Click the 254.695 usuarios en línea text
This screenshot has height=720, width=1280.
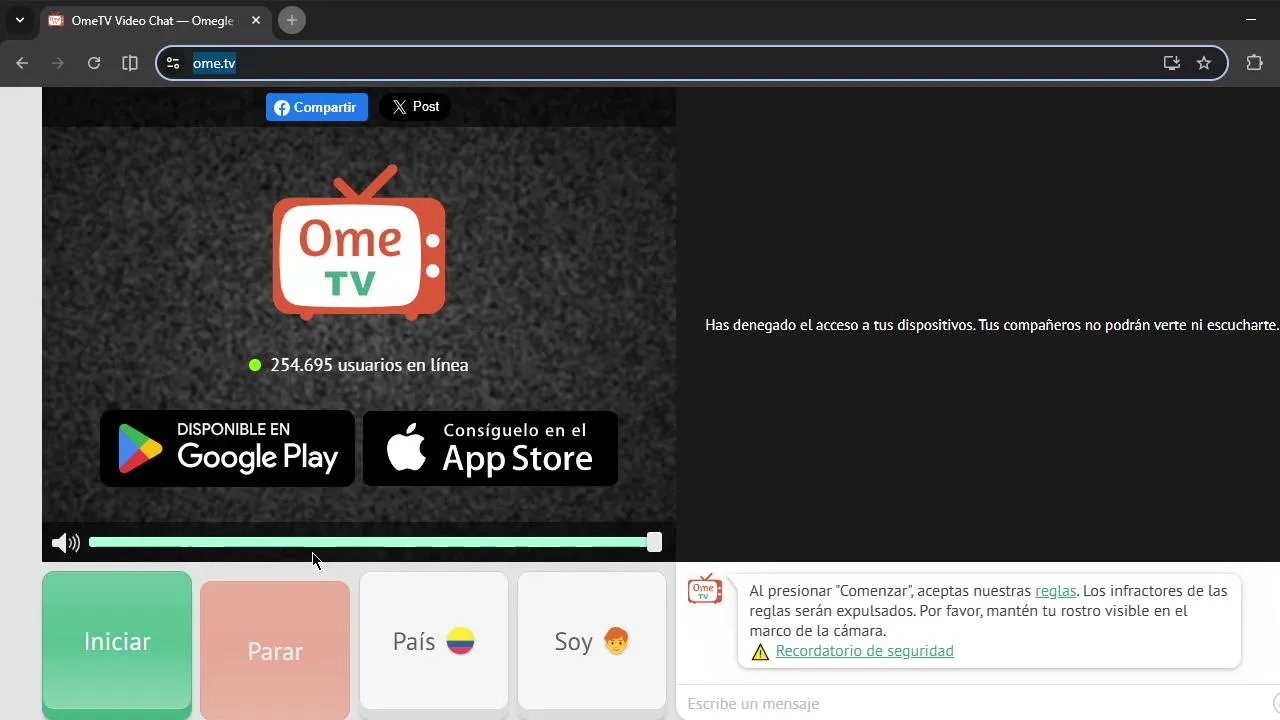click(369, 365)
